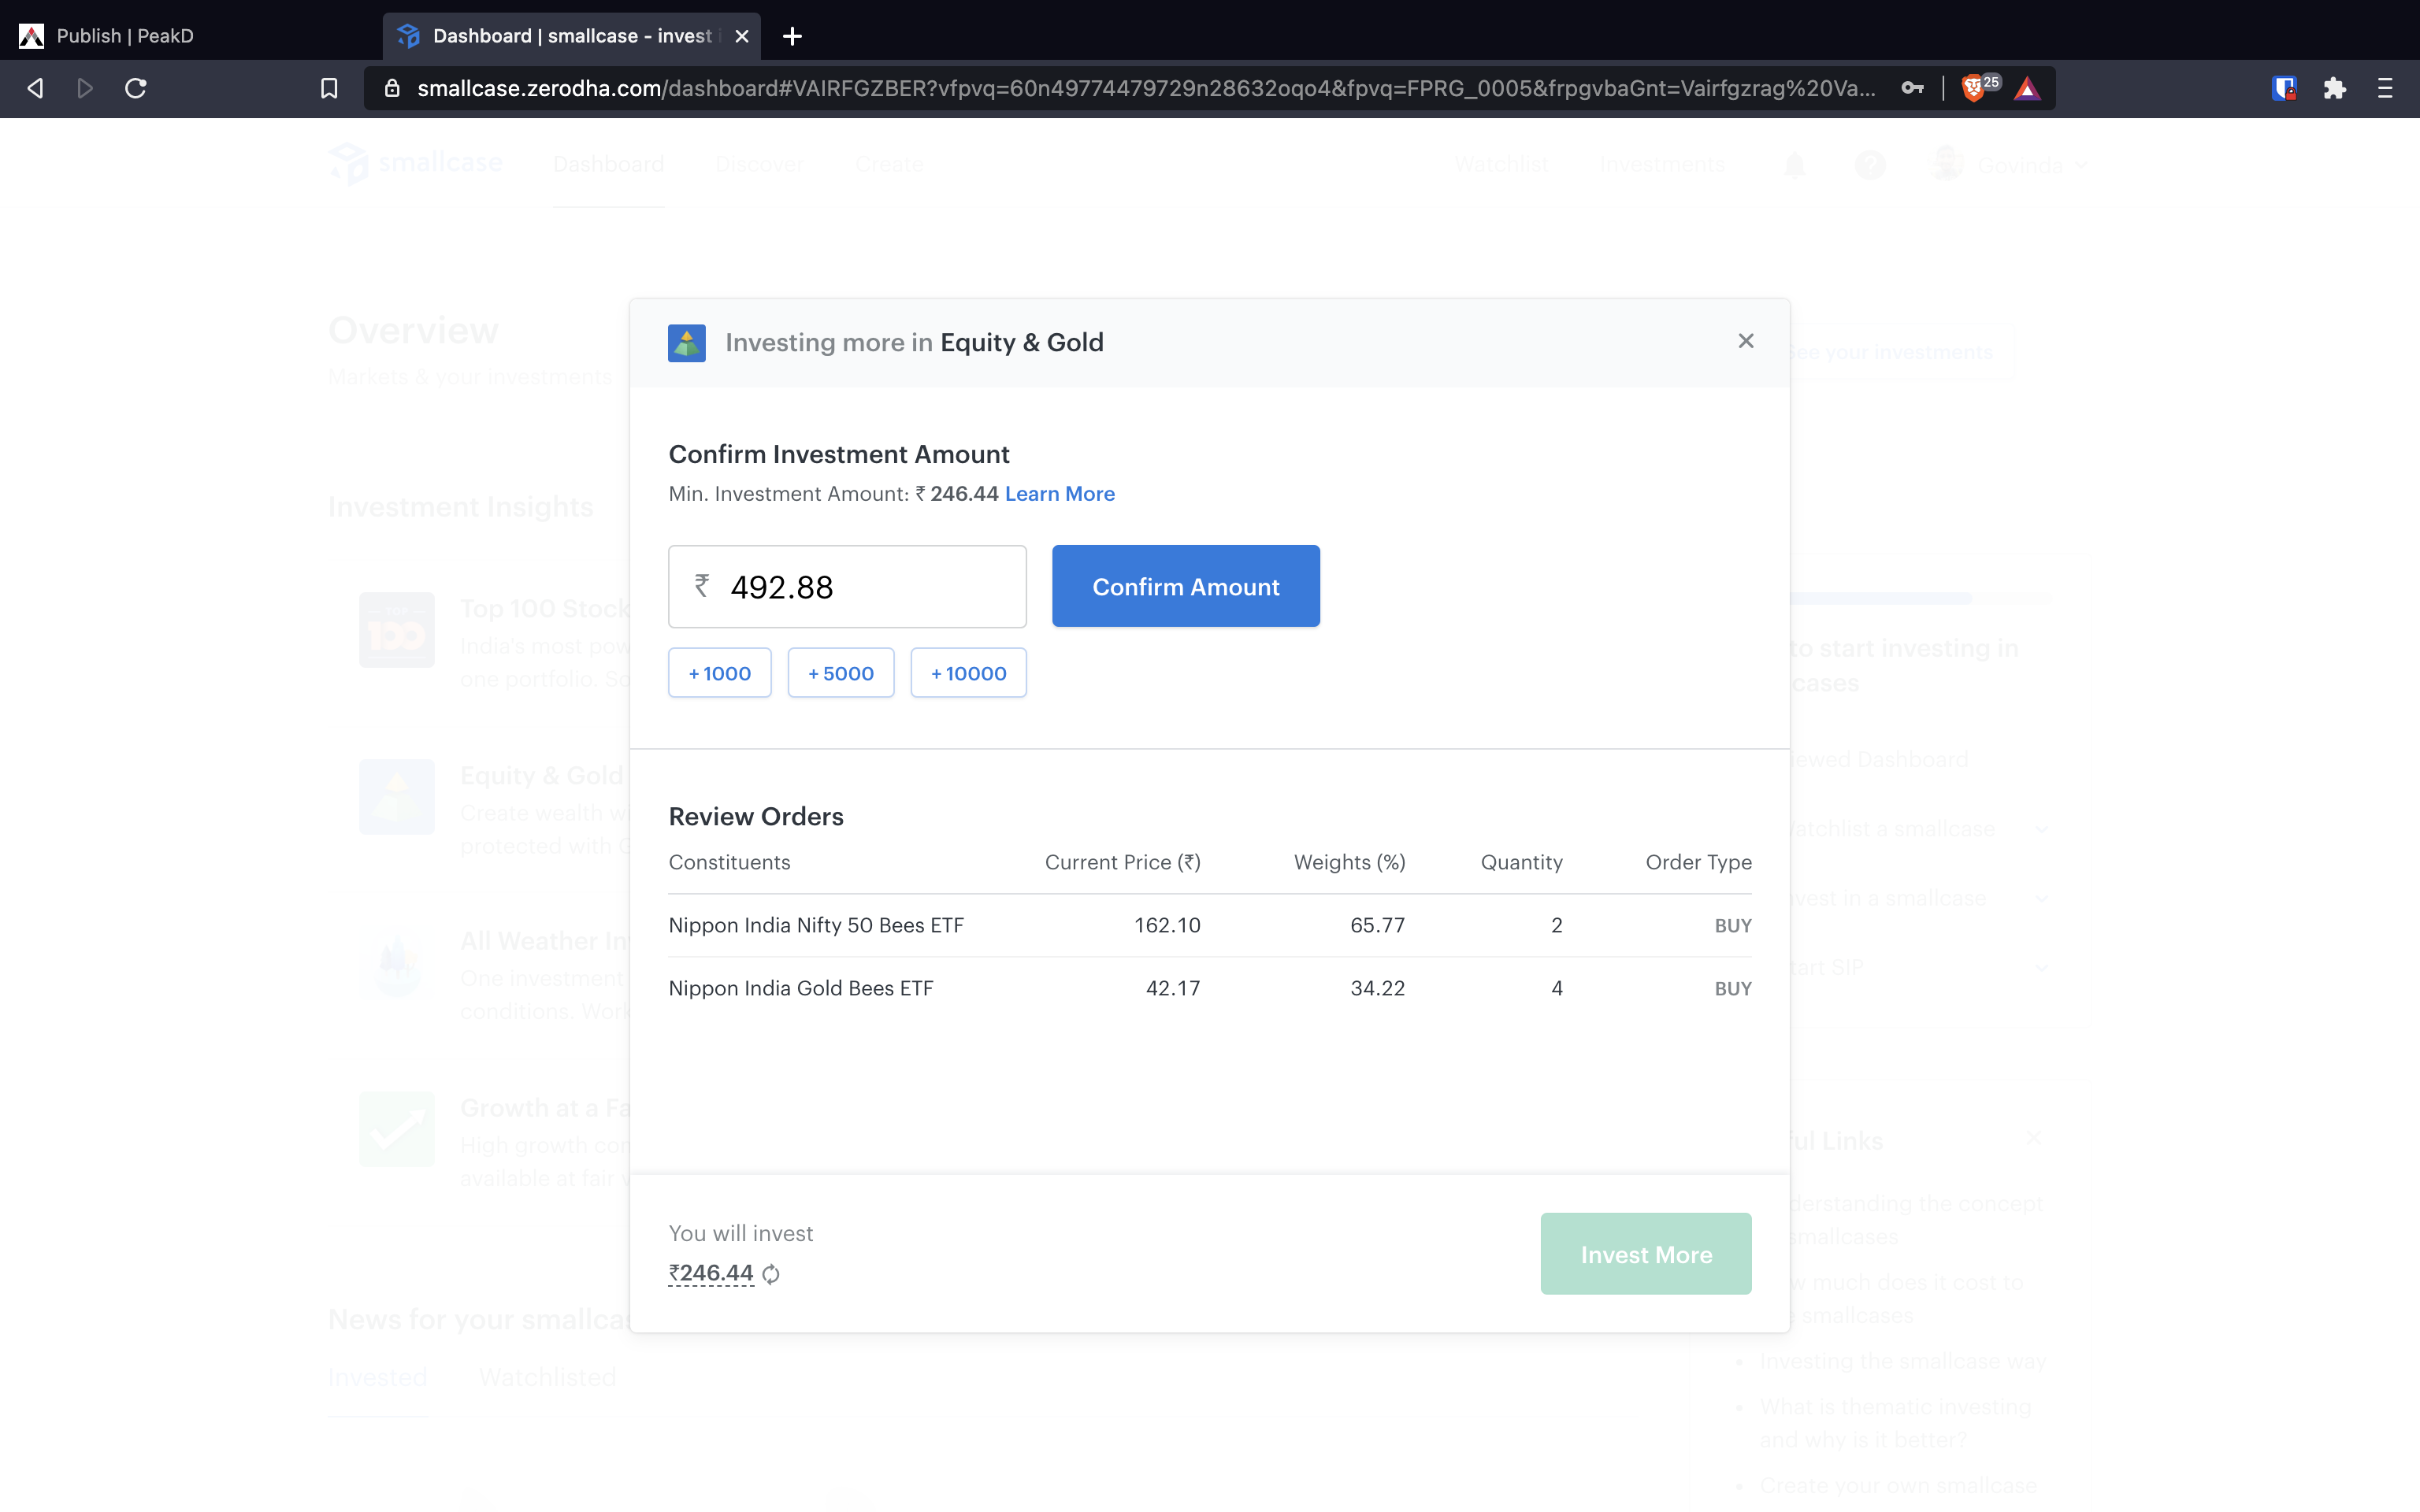Screen dimensions: 2420x1512
Task: Click the investment amount input field
Action: click(x=847, y=587)
